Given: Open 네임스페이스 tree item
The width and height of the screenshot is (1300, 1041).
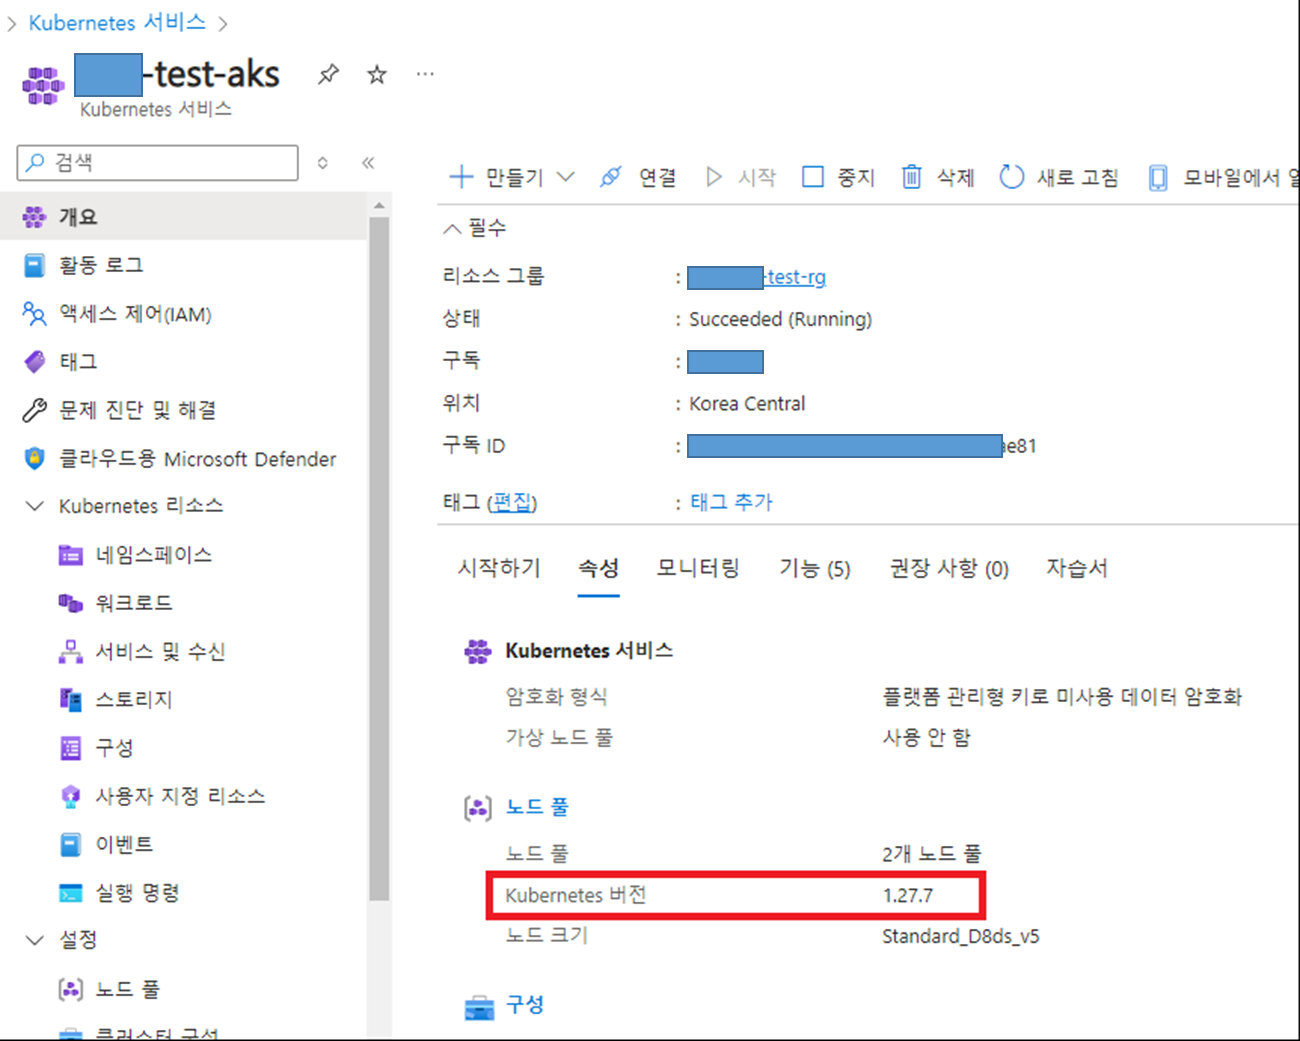Looking at the screenshot, I should tap(154, 555).
